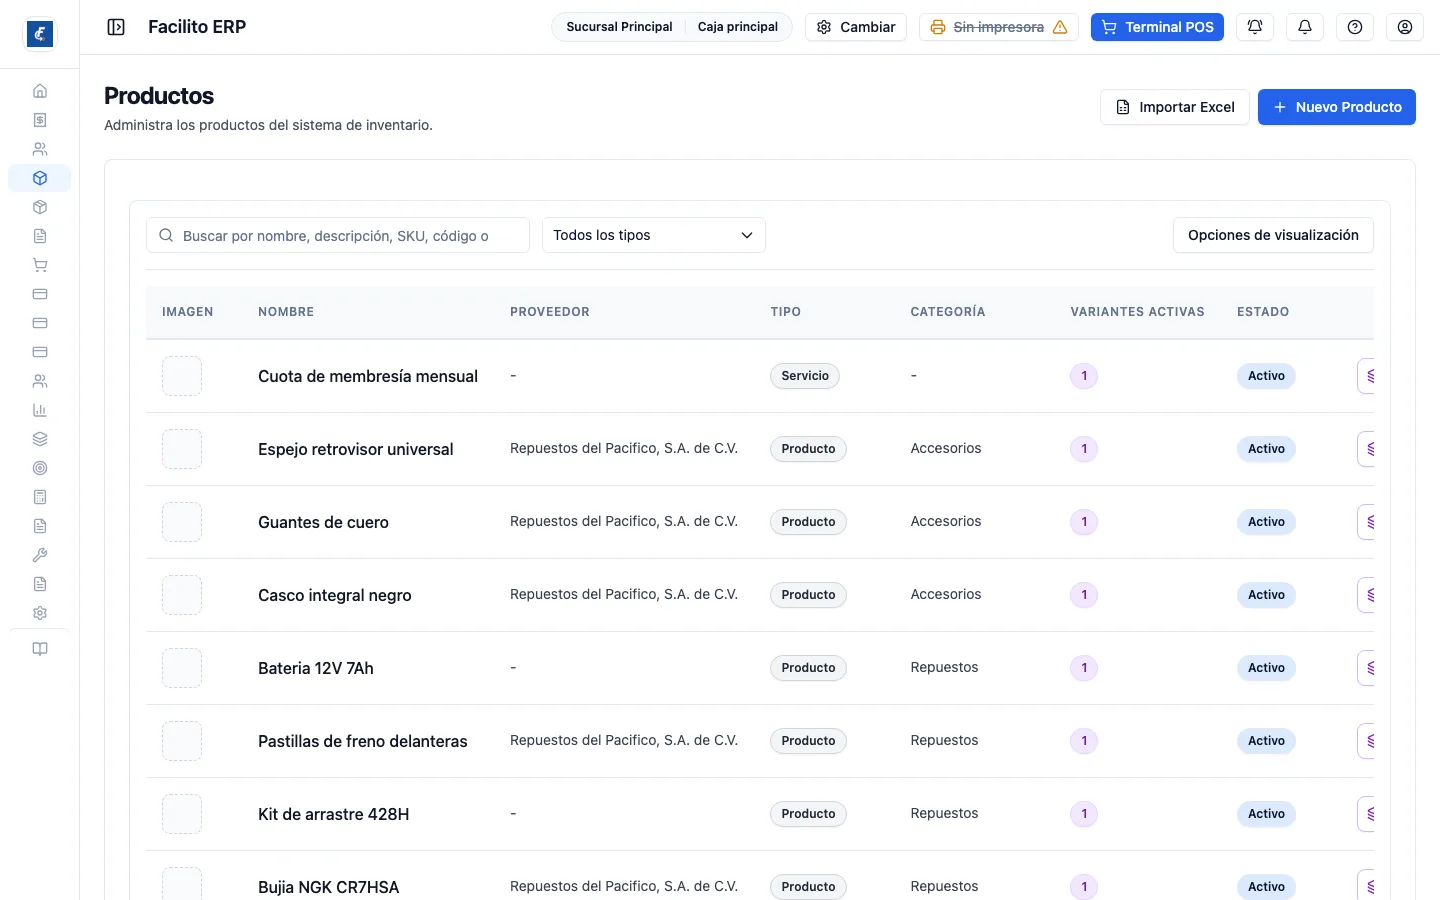Expand the Todos los tipos dropdown
1440x900 pixels.
coord(654,235)
